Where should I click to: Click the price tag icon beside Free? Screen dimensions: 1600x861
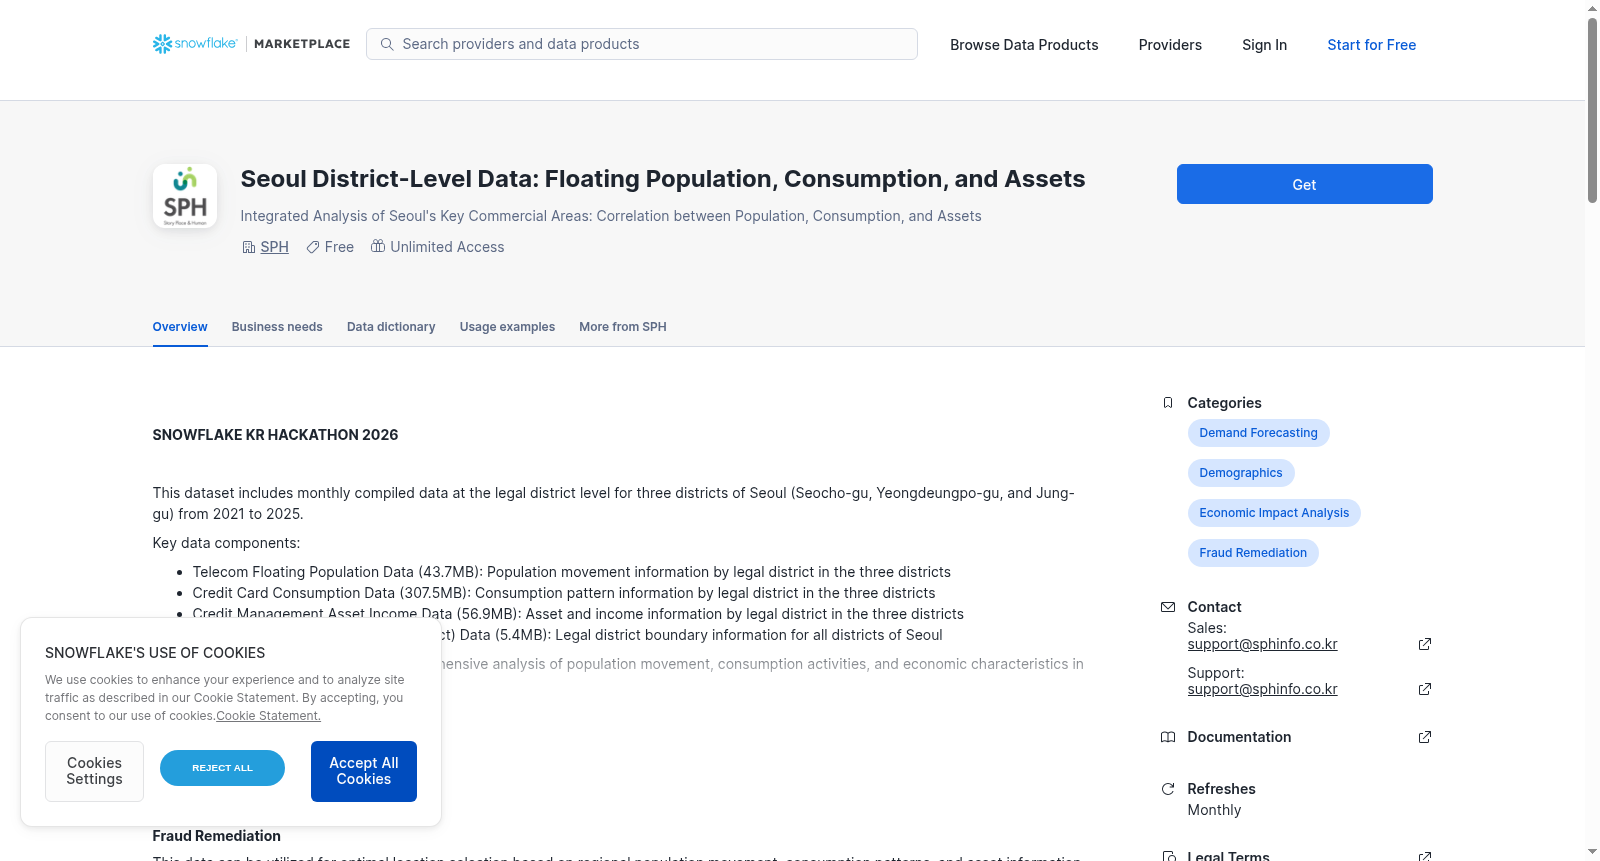(313, 247)
